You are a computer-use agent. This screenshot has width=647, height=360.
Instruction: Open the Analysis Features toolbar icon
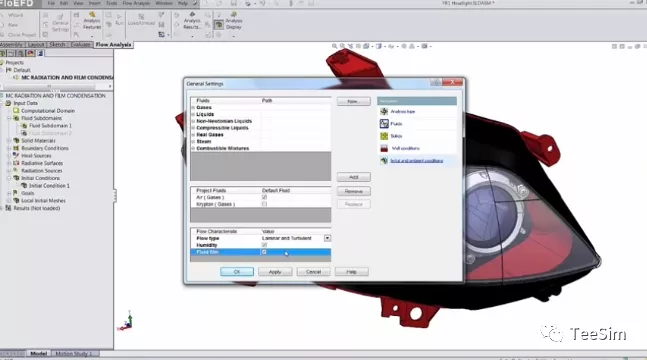pyautogui.click(x=92, y=21)
